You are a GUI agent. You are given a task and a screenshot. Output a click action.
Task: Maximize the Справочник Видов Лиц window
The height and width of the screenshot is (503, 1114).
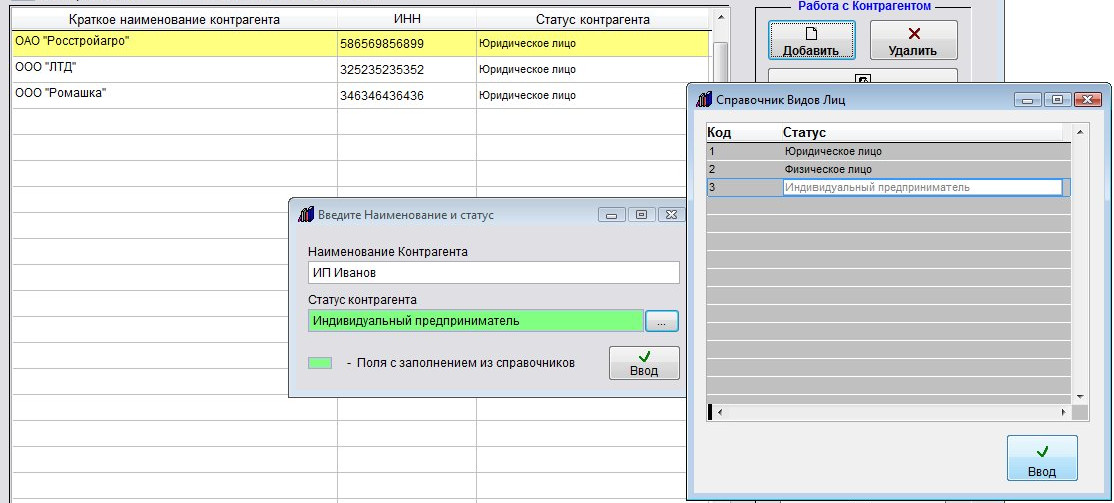coord(1057,100)
